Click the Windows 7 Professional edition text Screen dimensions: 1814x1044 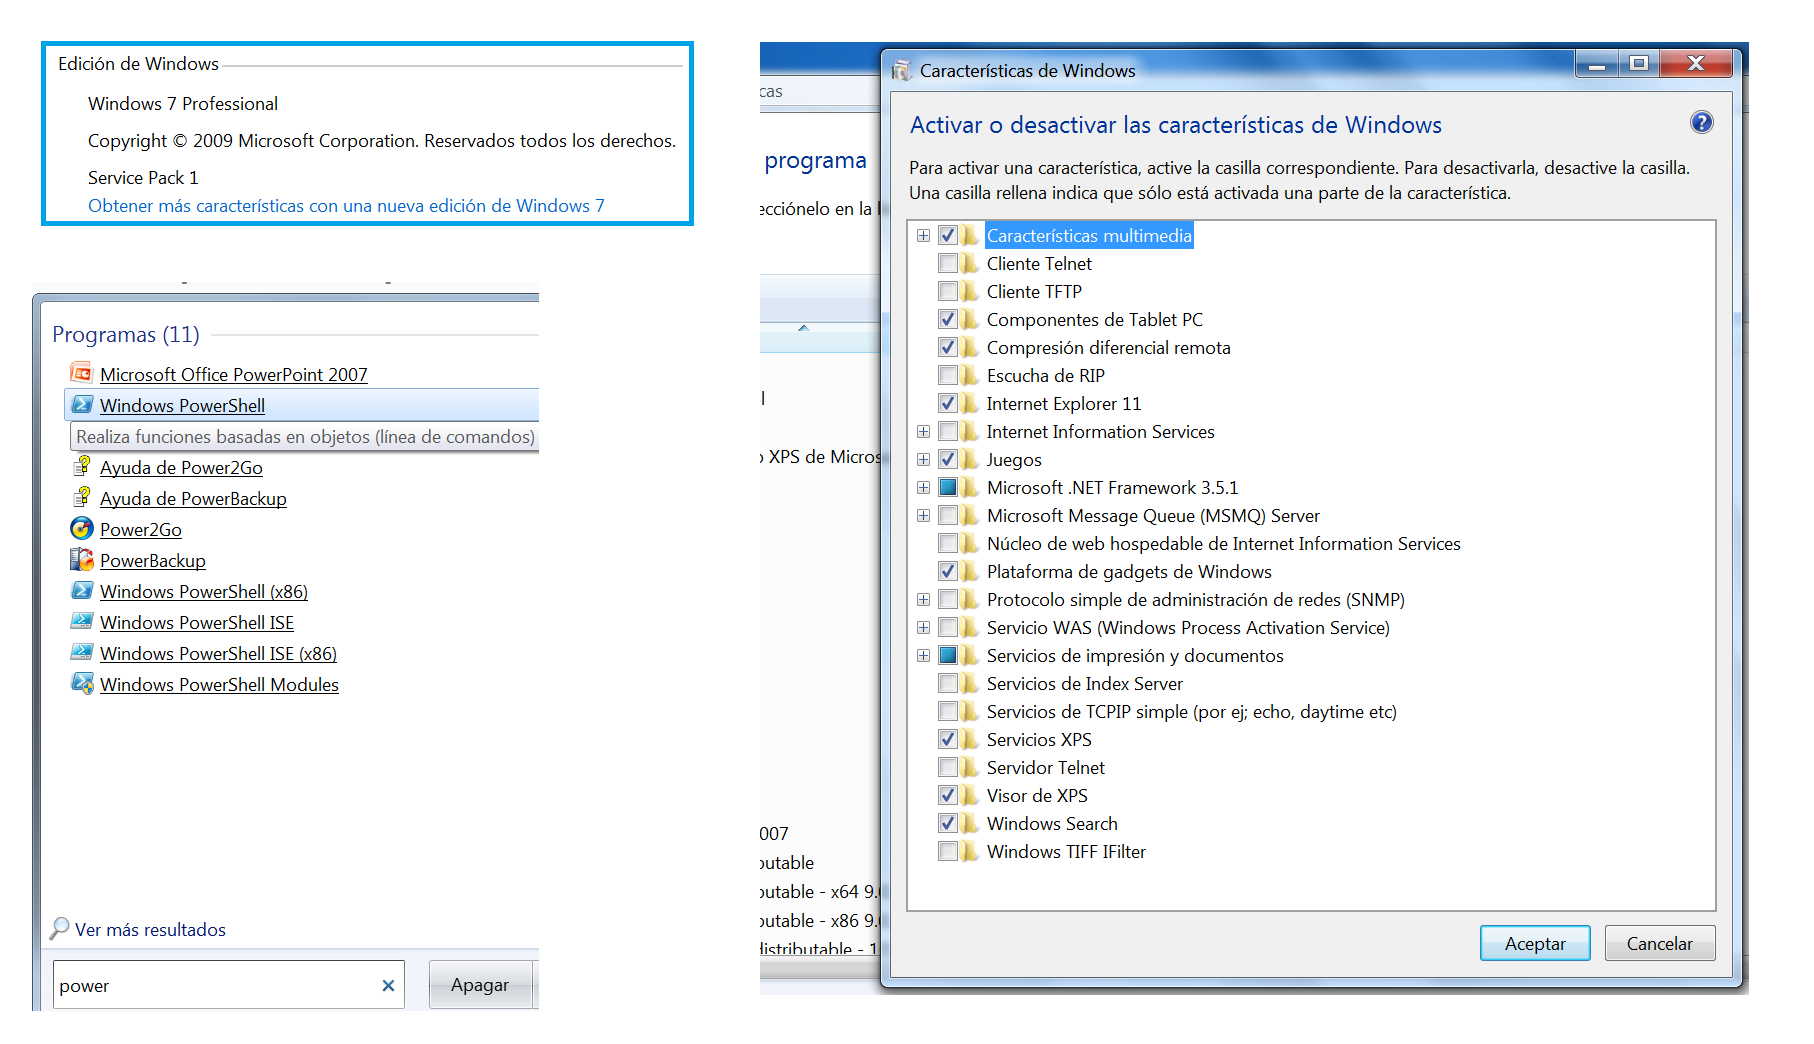[x=183, y=103]
